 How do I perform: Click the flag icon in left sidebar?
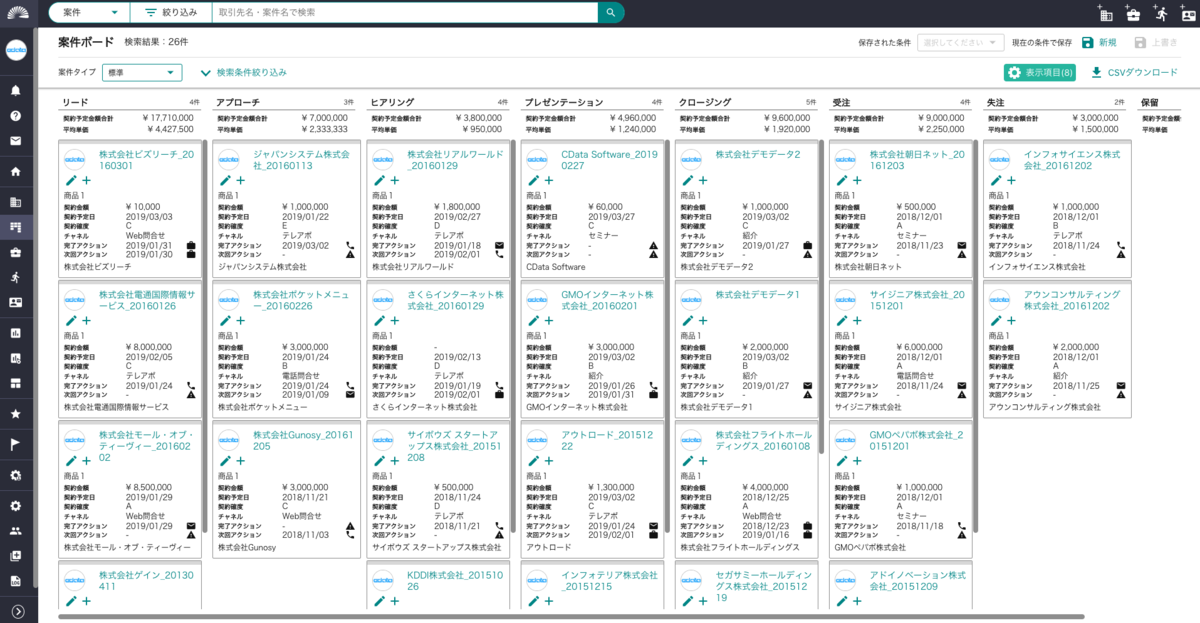16,443
